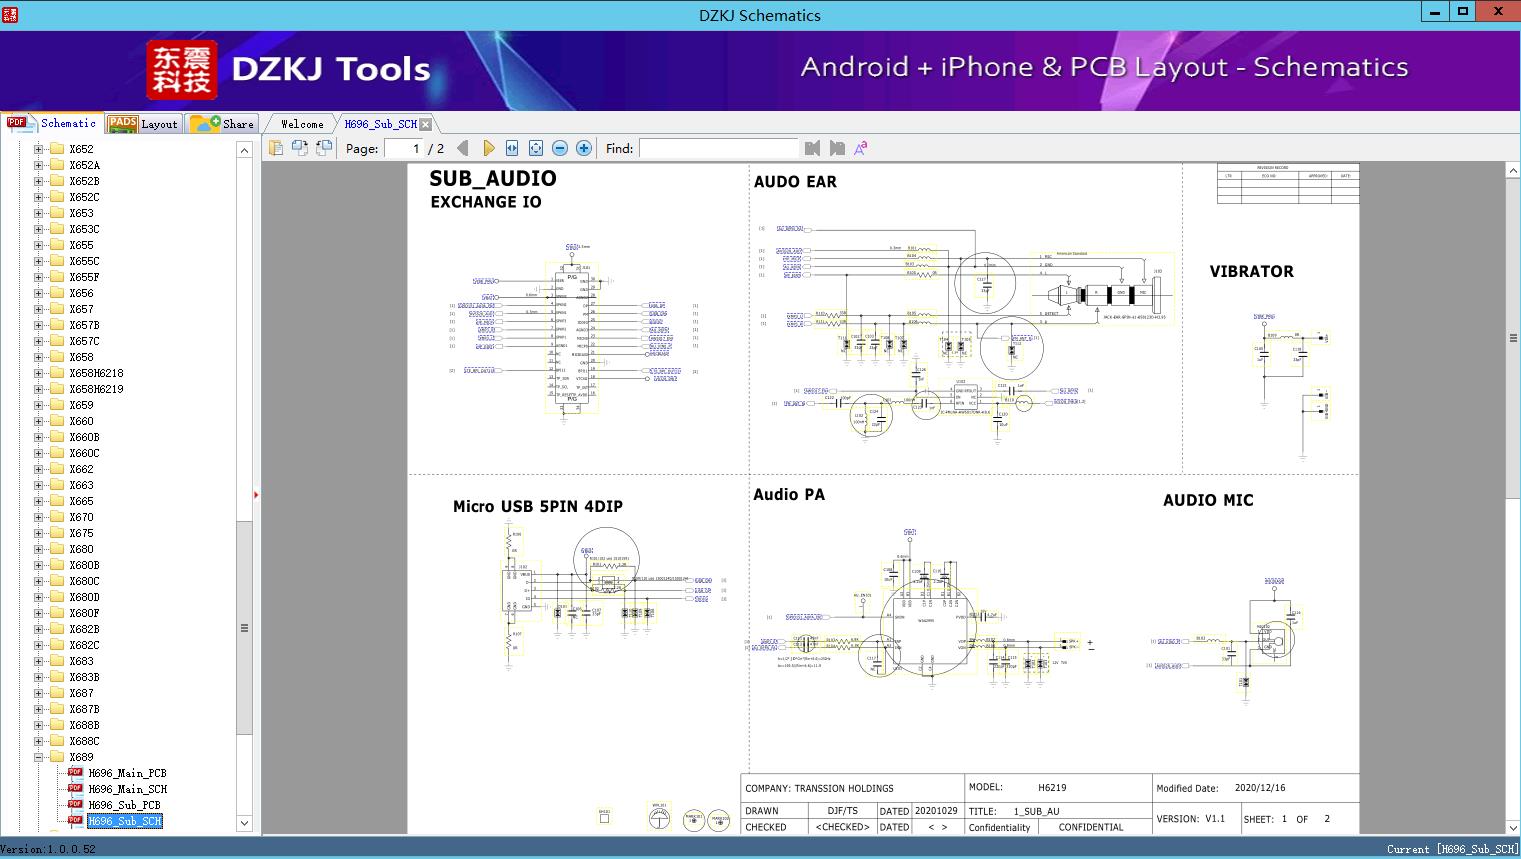Zoom in with the plus icon
The width and height of the screenshot is (1521, 859).
point(584,148)
